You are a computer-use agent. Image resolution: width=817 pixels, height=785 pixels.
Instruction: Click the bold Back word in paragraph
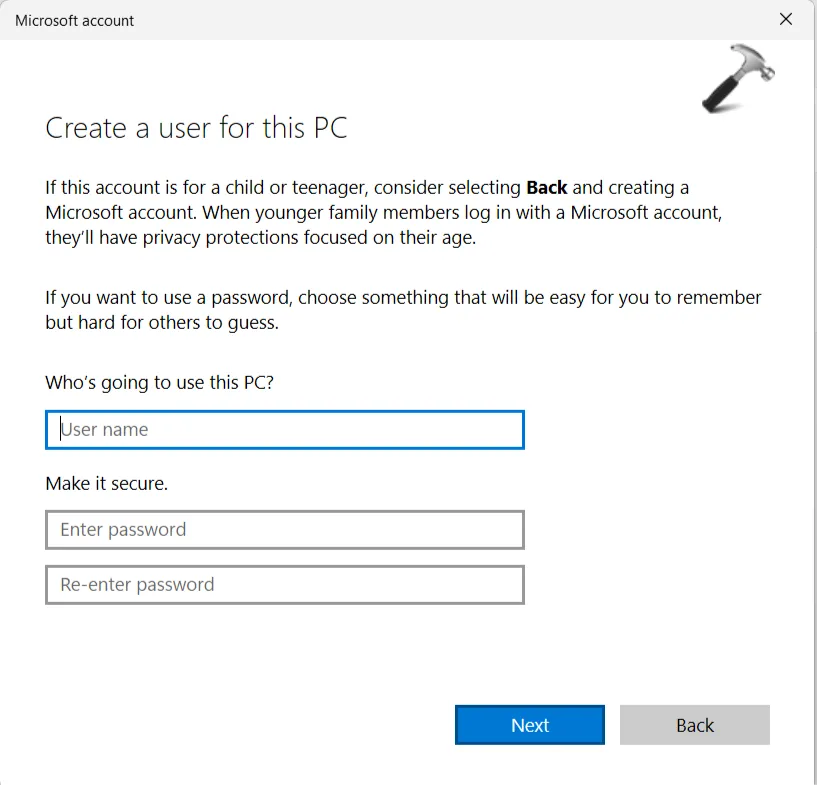tap(547, 187)
